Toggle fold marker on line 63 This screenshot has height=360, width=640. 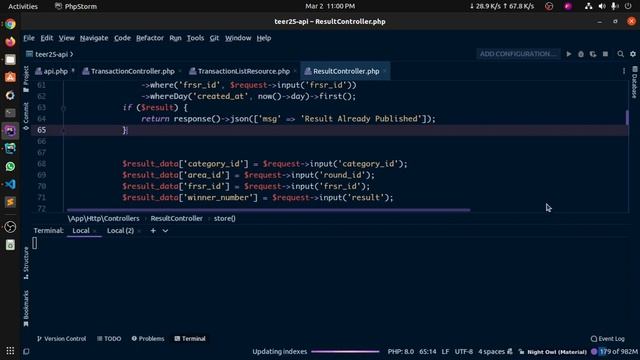pos(63,108)
